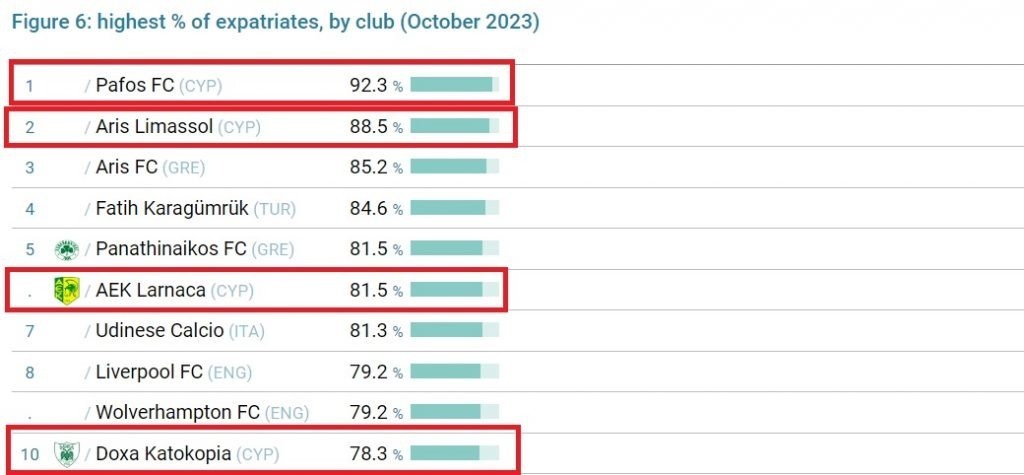Select Udinese Calcio in the list
Viewport: 1024px width, 475px height.
coord(159,331)
